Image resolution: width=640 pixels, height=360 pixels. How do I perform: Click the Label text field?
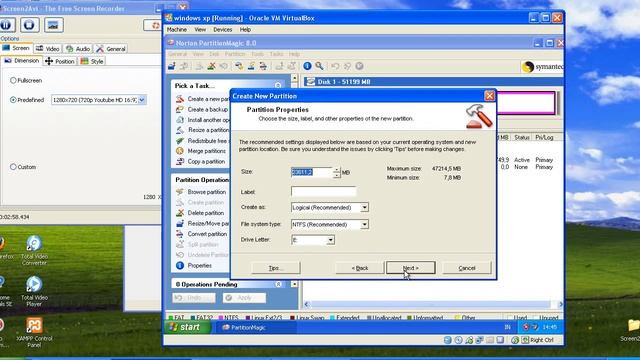point(323,191)
